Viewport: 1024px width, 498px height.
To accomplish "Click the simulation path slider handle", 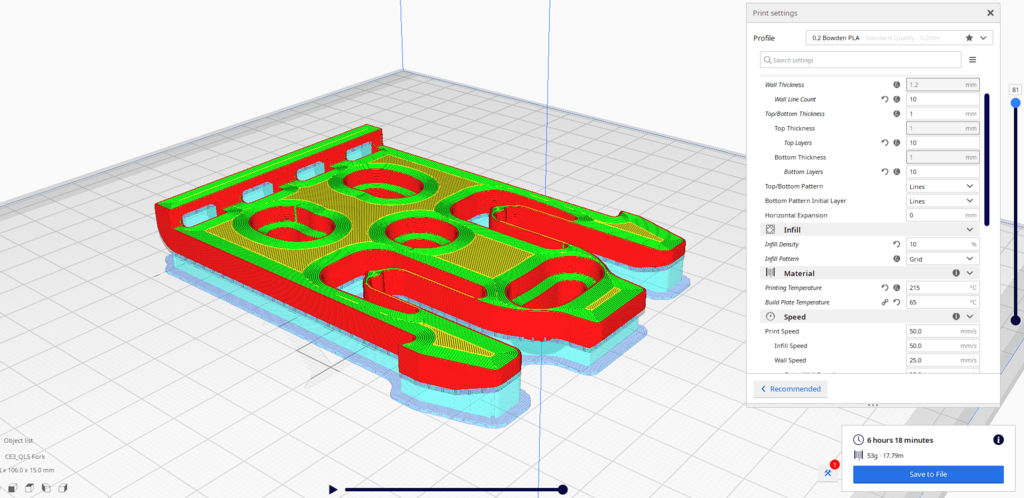I will 562,490.
